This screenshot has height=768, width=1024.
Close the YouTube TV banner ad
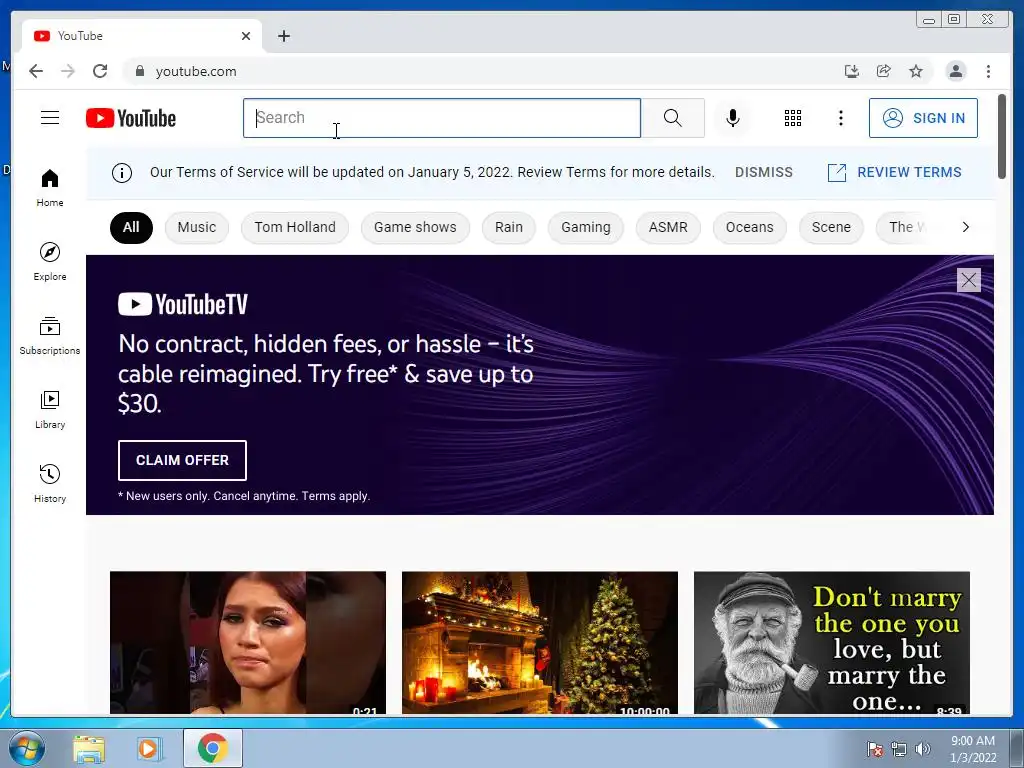pos(968,280)
